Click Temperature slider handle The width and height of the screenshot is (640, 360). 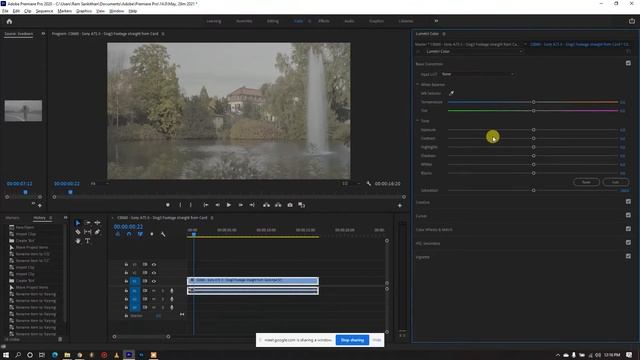click(533, 102)
